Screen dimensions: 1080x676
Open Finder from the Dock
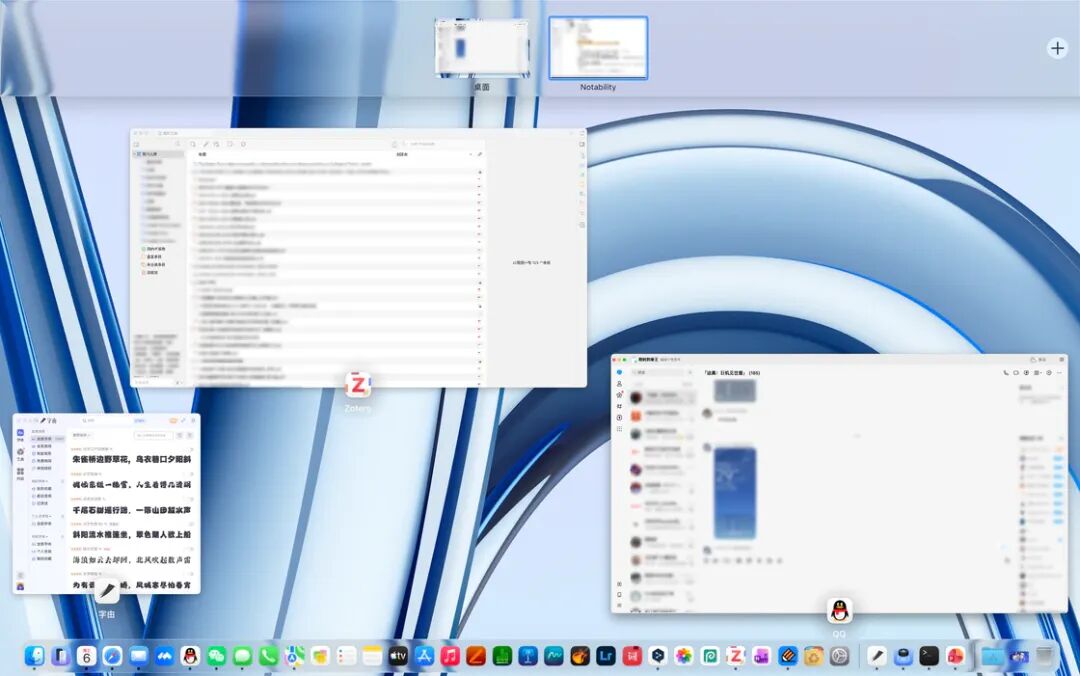[34, 656]
